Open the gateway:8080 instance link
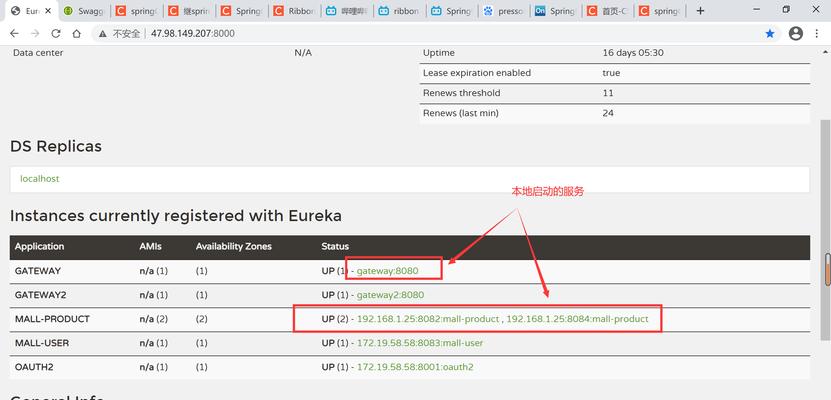831x400 pixels. [x=387, y=271]
